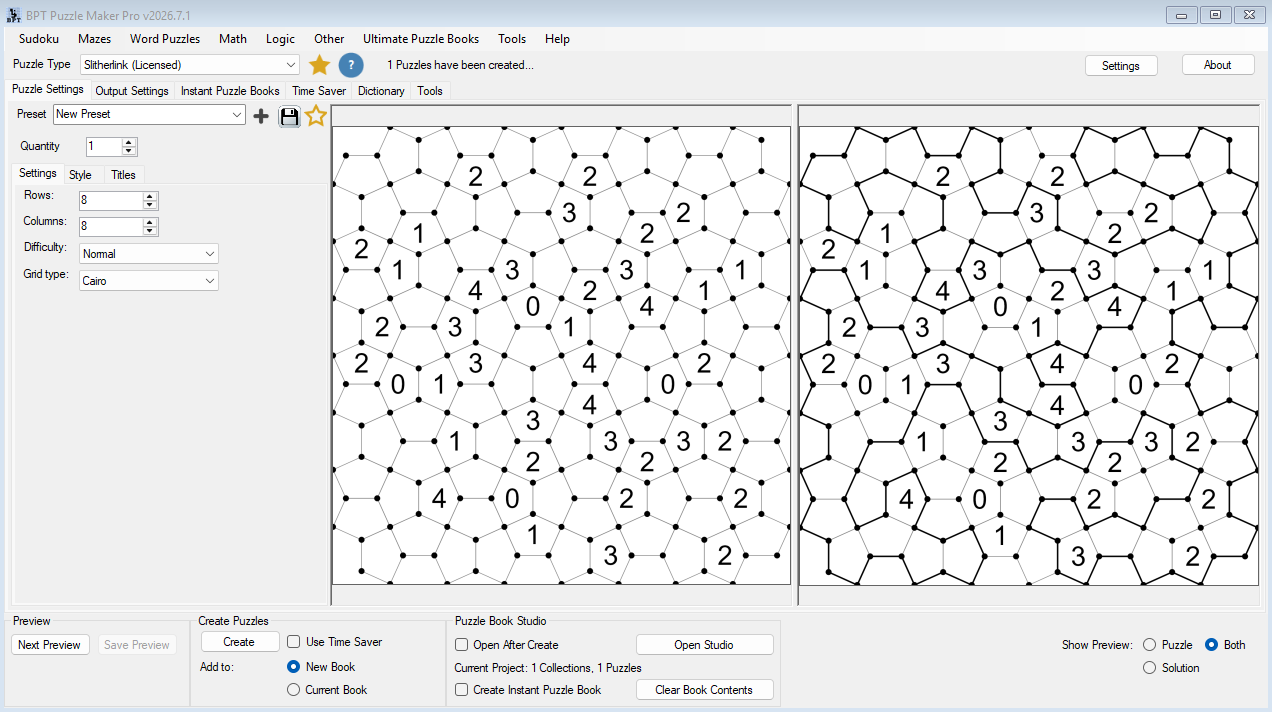Image resolution: width=1272 pixels, height=712 pixels.
Task: Click the outlined star icon next to save
Action: [x=316, y=116]
